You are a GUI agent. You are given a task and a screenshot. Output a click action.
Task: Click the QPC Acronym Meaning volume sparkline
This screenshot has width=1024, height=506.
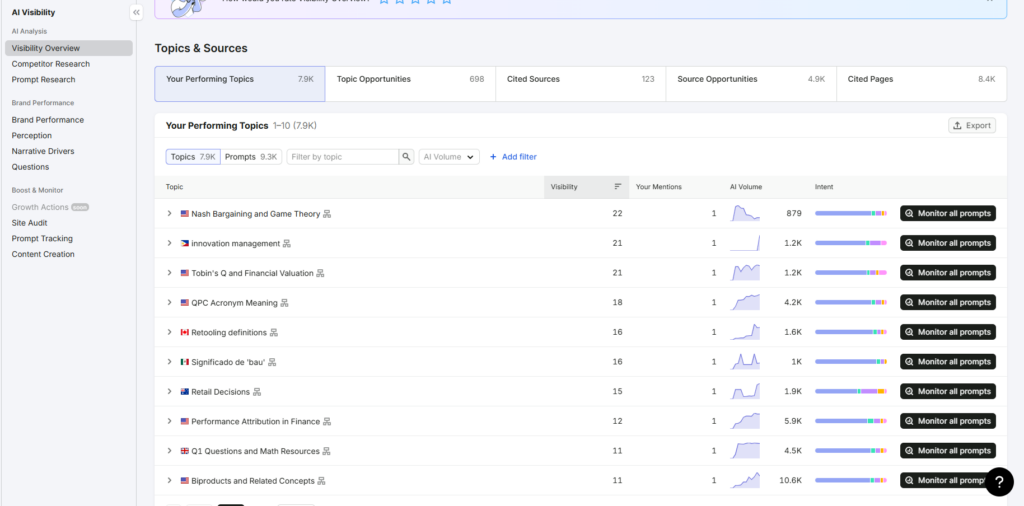(745, 302)
